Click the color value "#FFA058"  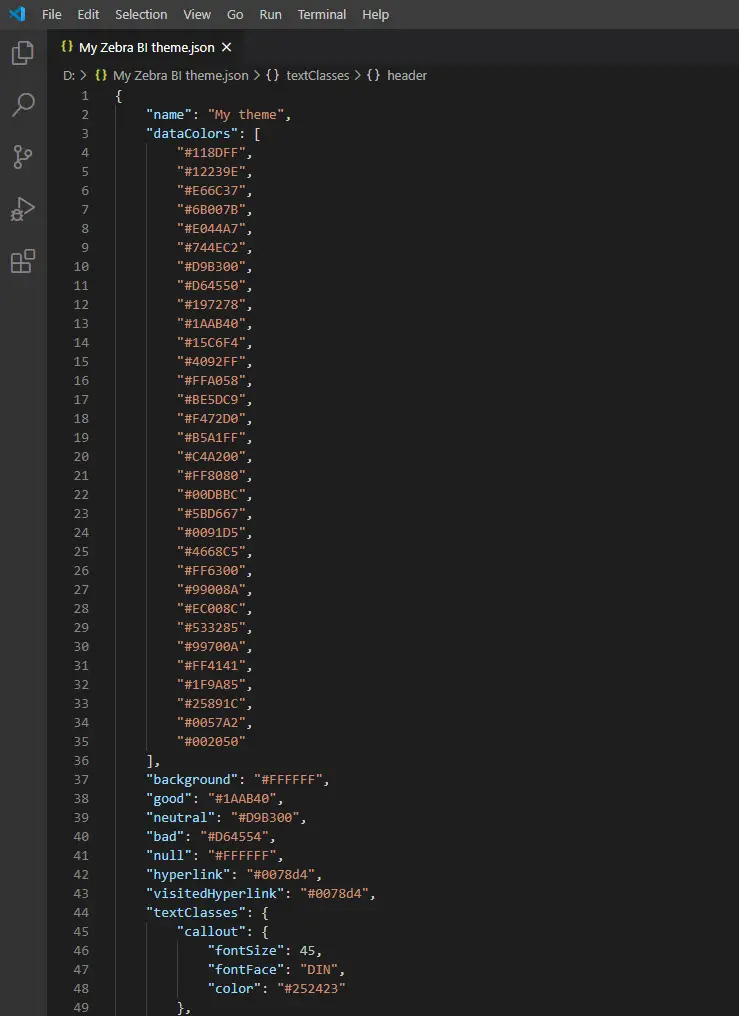(211, 380)
